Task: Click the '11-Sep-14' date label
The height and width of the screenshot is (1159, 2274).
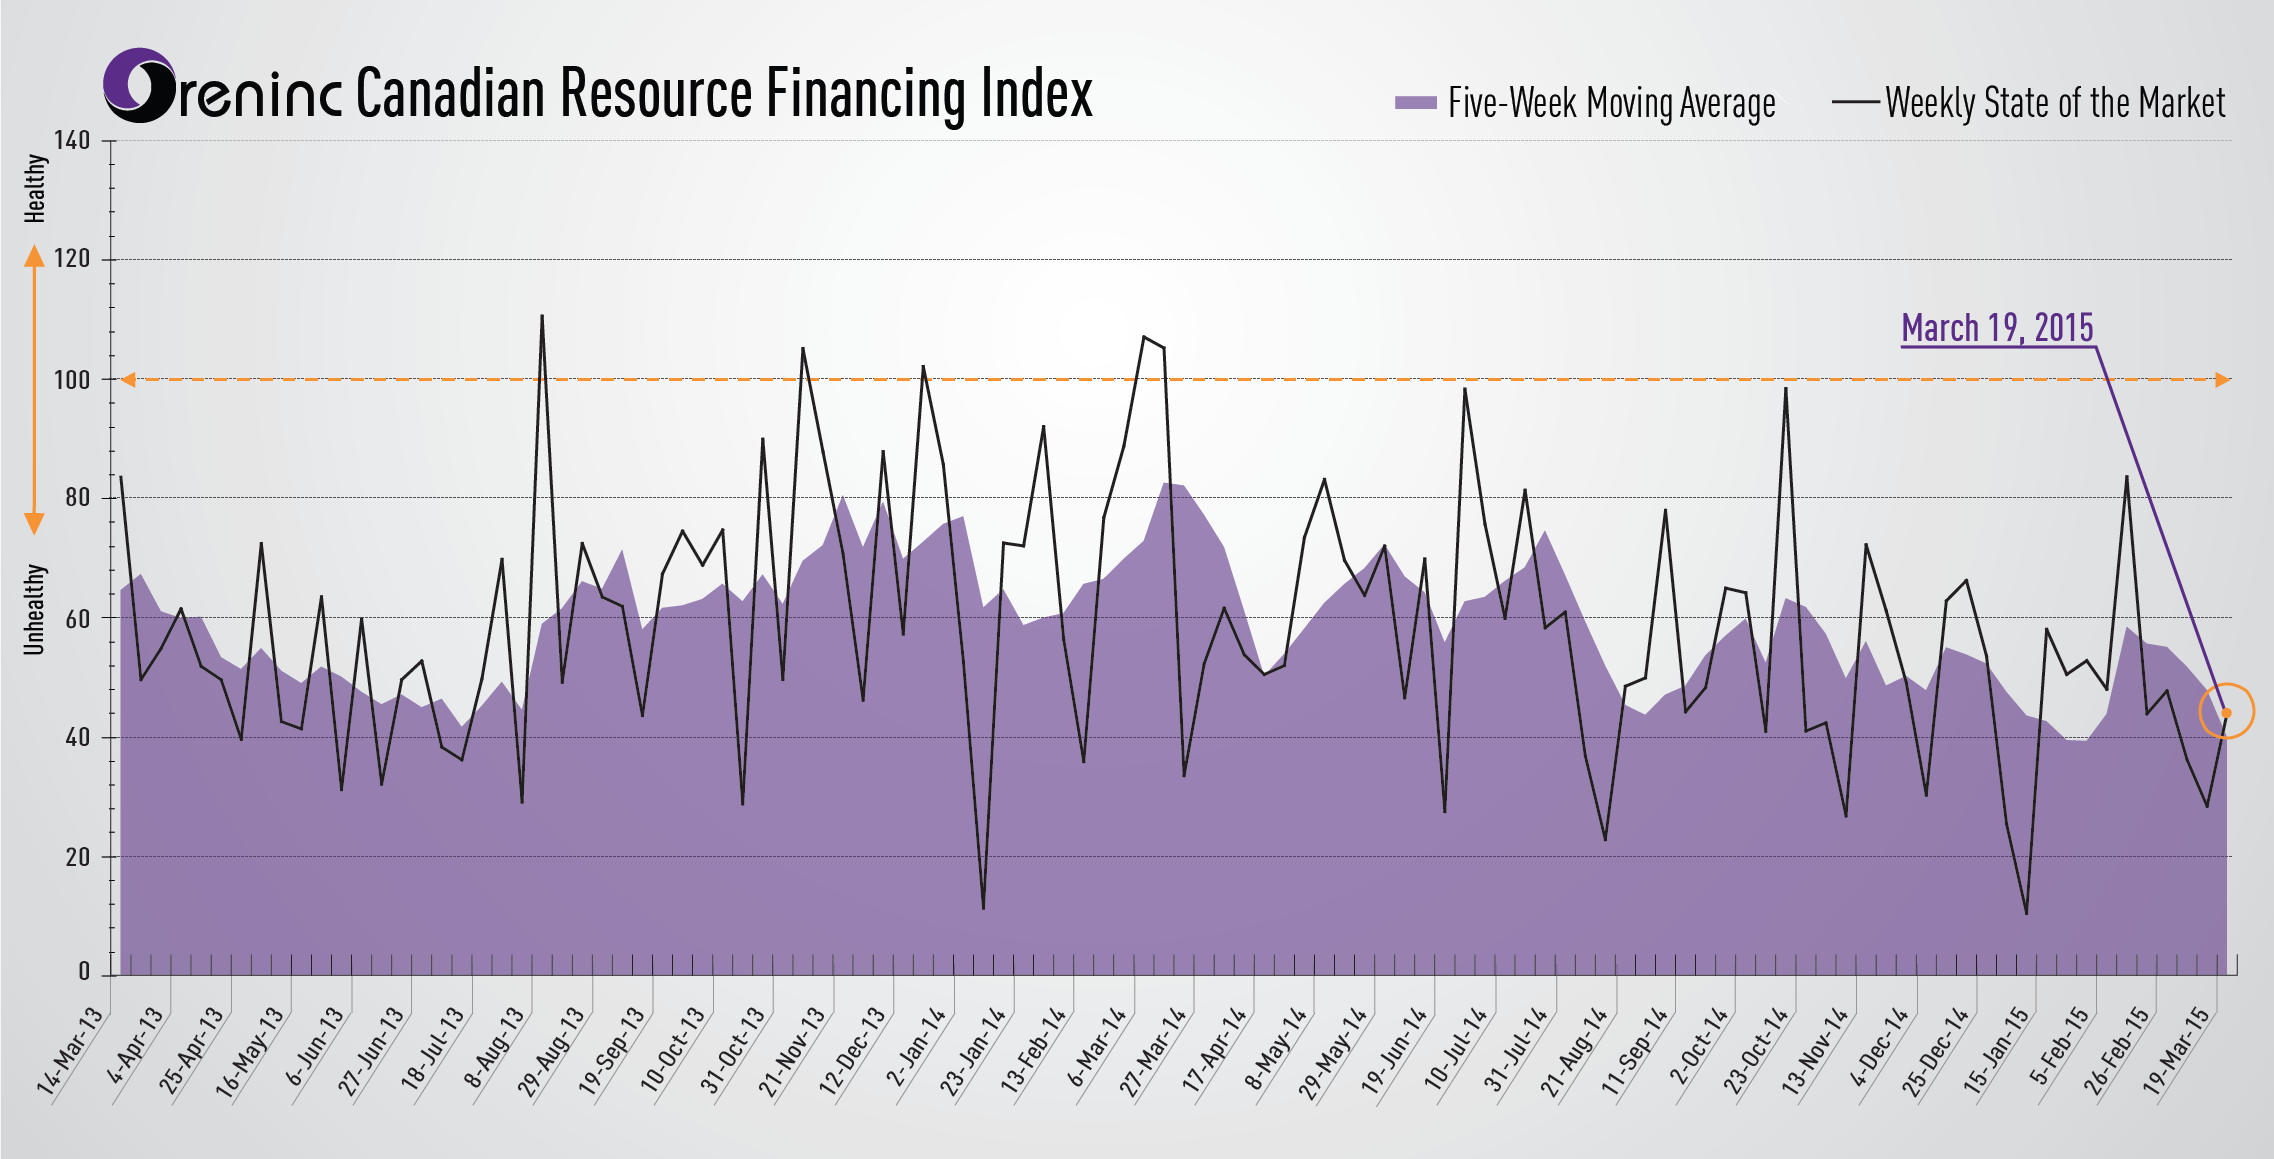Action: [x=1636, y=1049]
